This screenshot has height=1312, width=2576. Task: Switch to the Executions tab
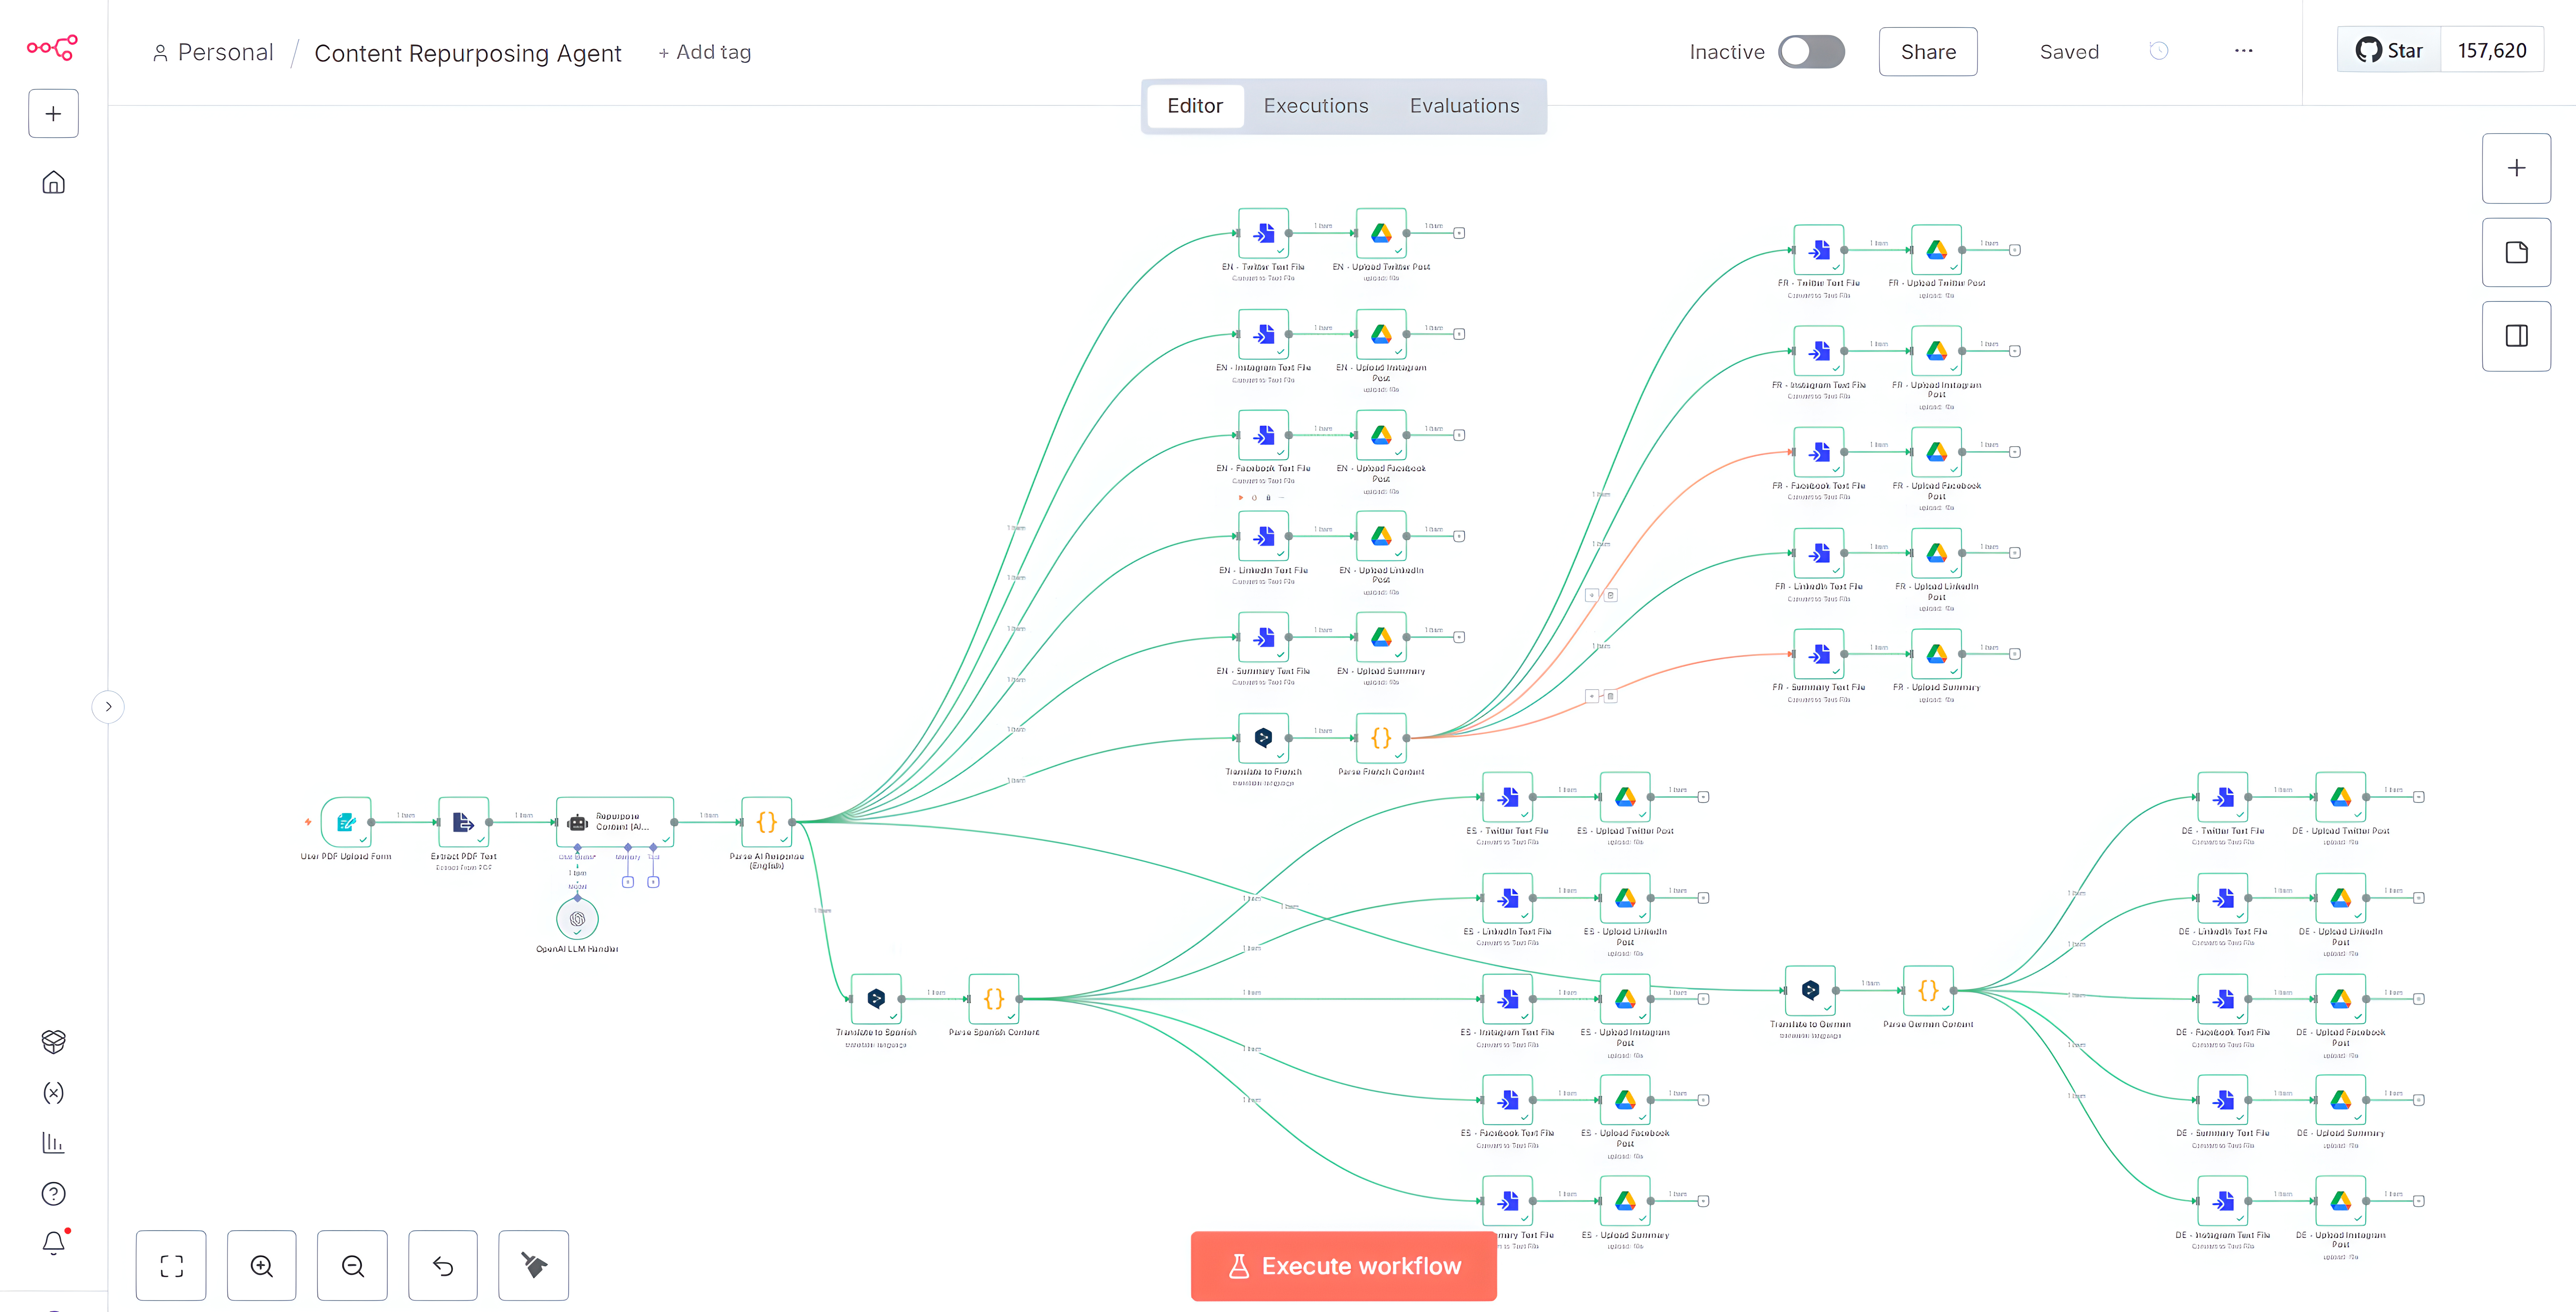[x=1316, y=106]
